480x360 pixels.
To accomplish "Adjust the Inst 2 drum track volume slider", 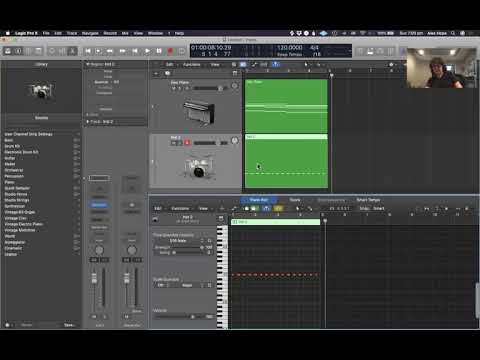I will click(211, 143).
